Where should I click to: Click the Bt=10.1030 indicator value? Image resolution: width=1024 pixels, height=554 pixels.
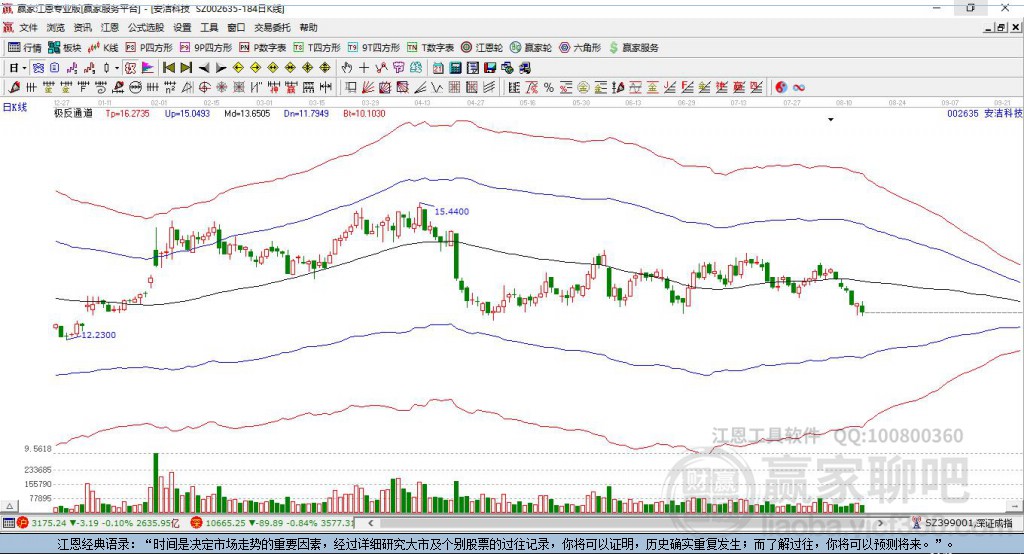[364, 114]
